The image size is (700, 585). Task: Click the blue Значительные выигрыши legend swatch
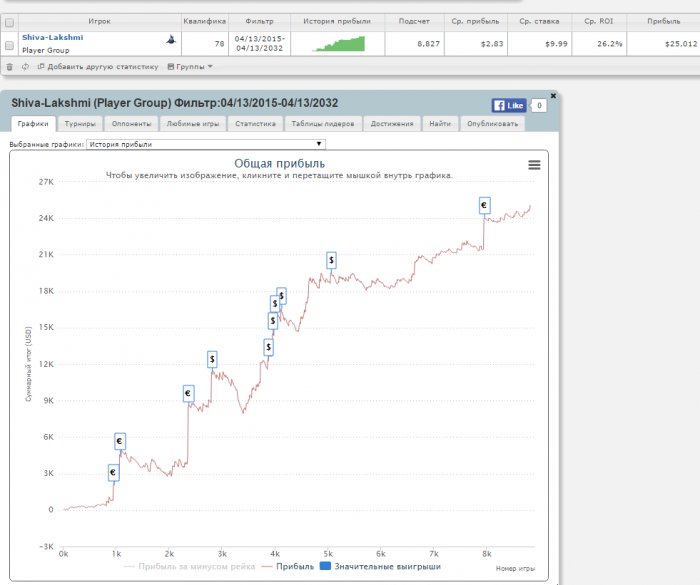324,566
